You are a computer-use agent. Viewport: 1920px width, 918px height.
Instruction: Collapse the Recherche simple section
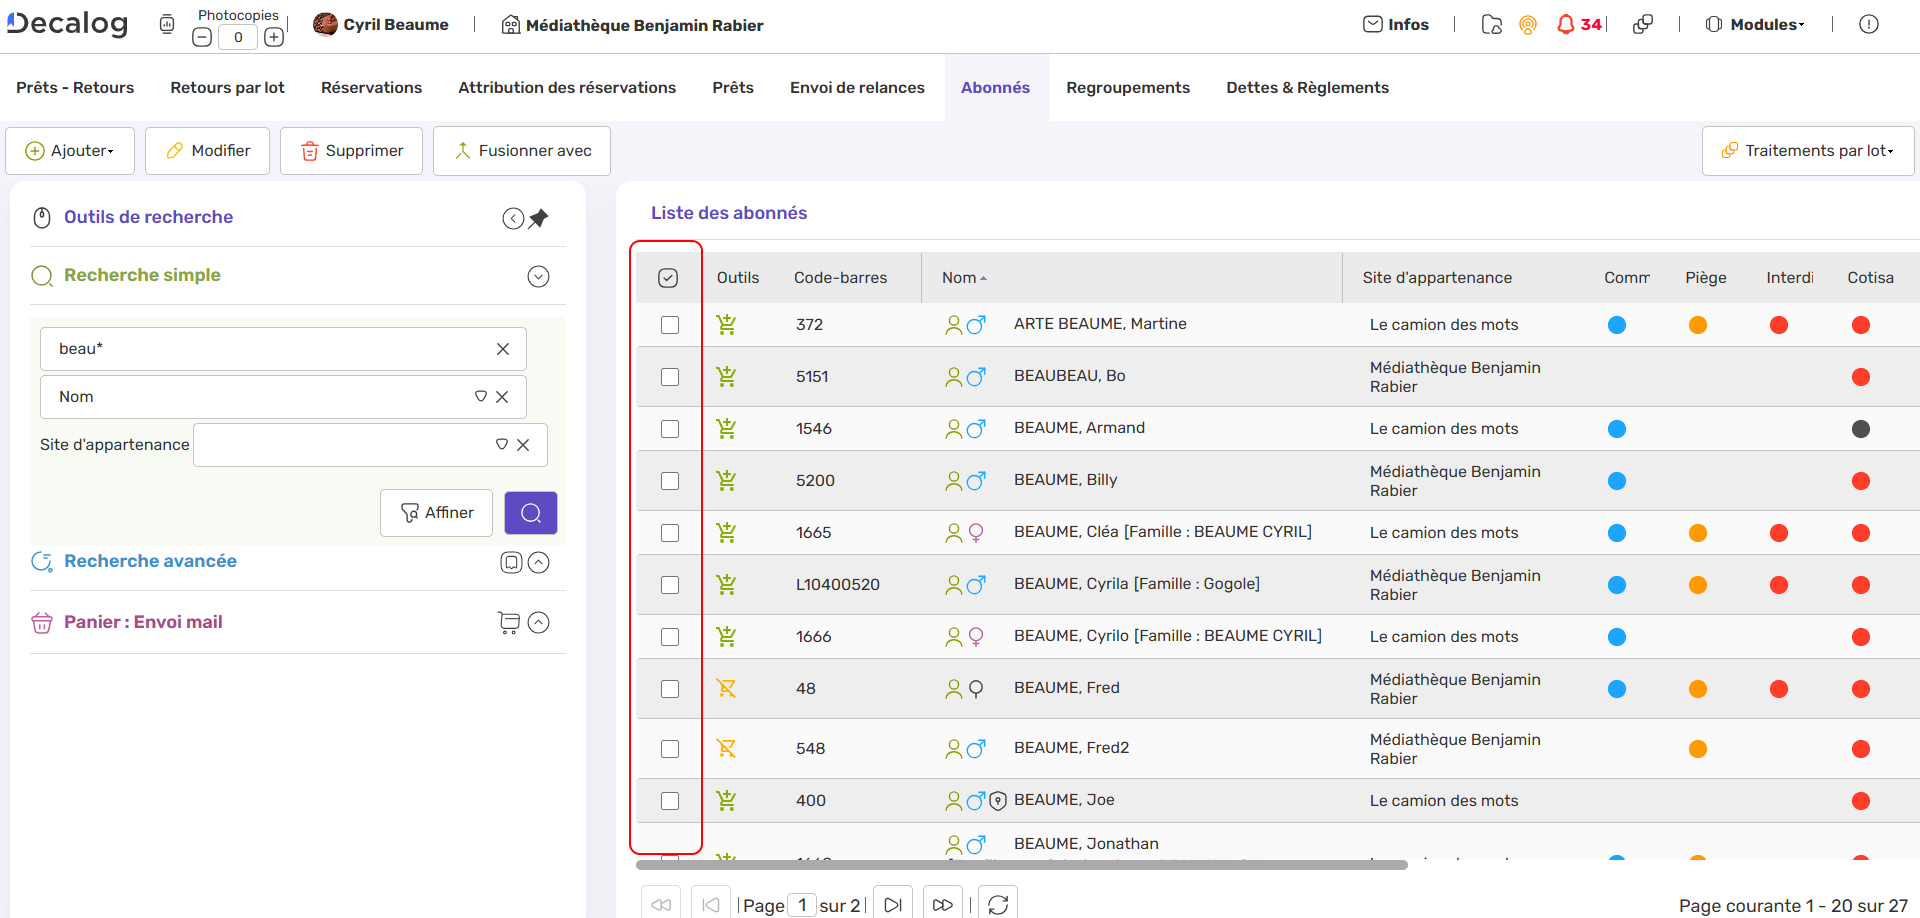click(538, 277)
